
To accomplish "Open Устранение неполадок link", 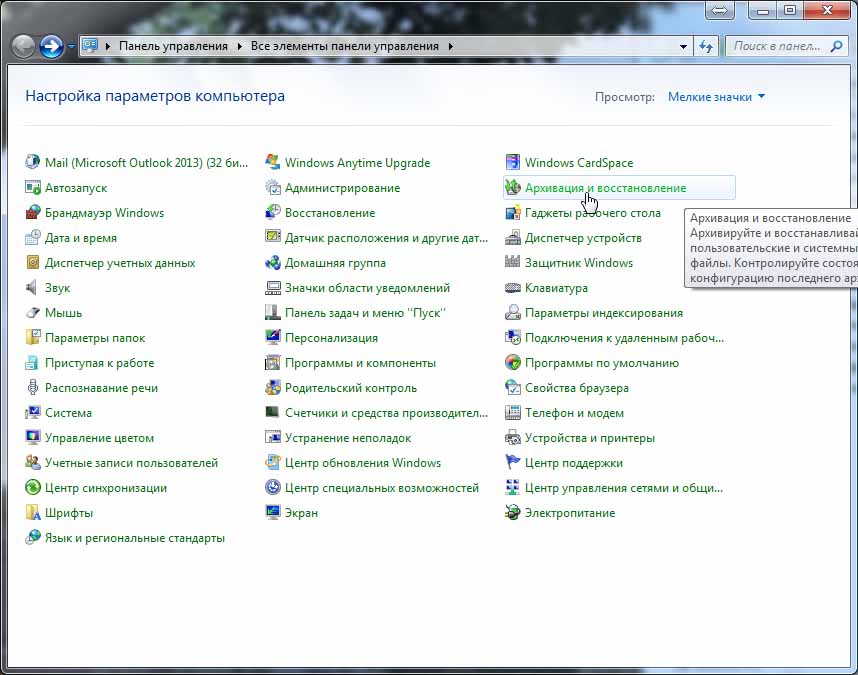I will click(x=347, y=438).
